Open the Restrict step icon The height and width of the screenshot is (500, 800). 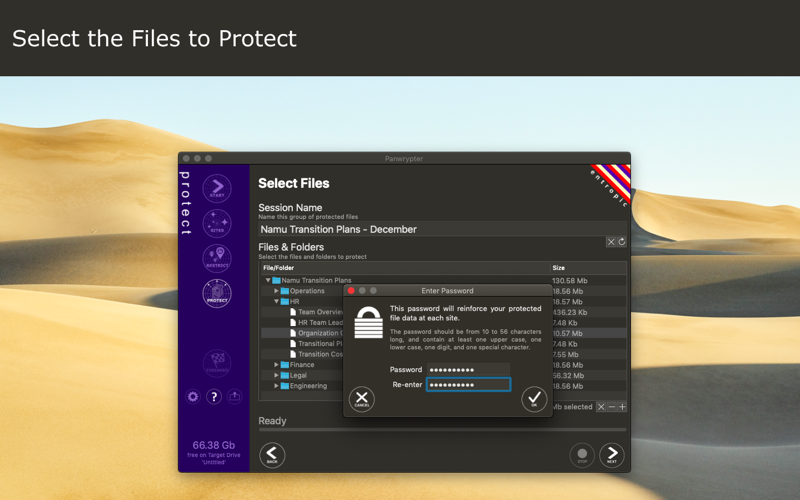(217, 258)
